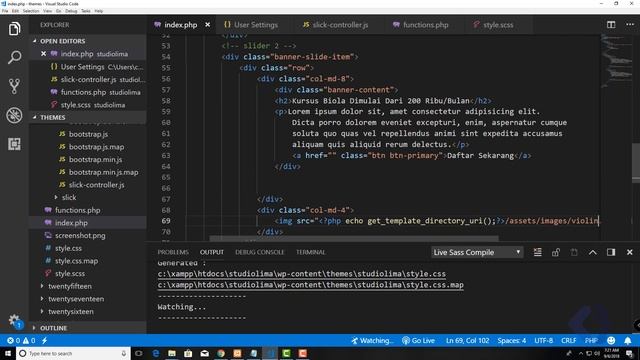Collapse the Open Editors section
The height and width of the screenshot is (360, 640).
point(62,41)
